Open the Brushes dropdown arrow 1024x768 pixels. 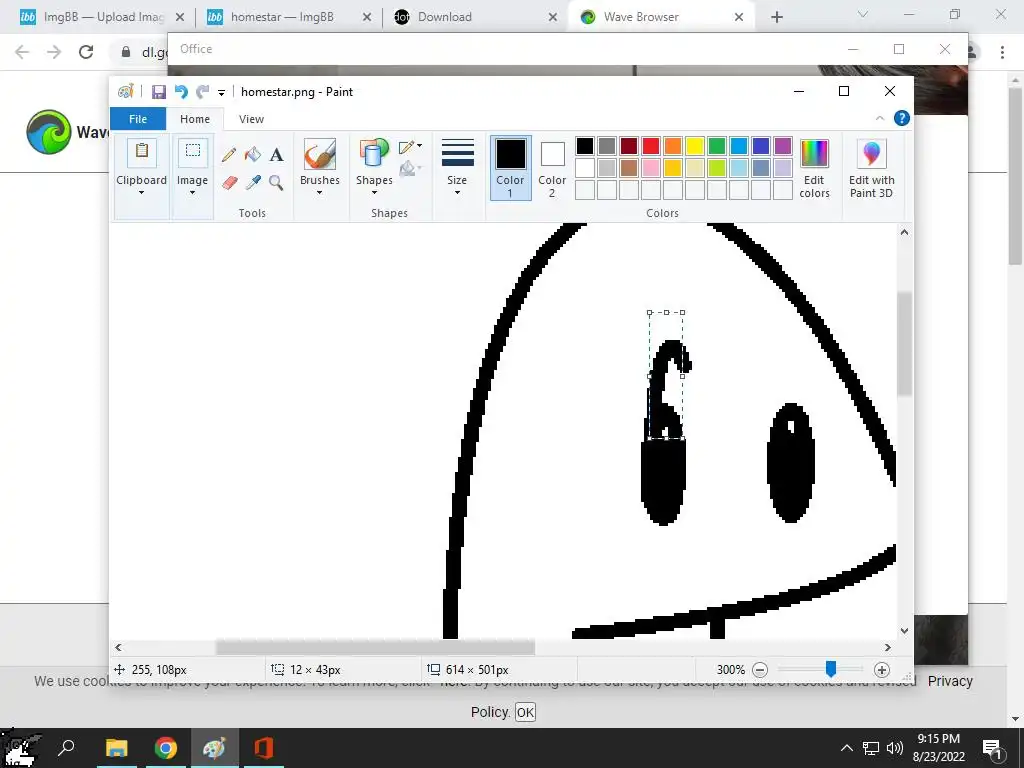pos(320,193)
